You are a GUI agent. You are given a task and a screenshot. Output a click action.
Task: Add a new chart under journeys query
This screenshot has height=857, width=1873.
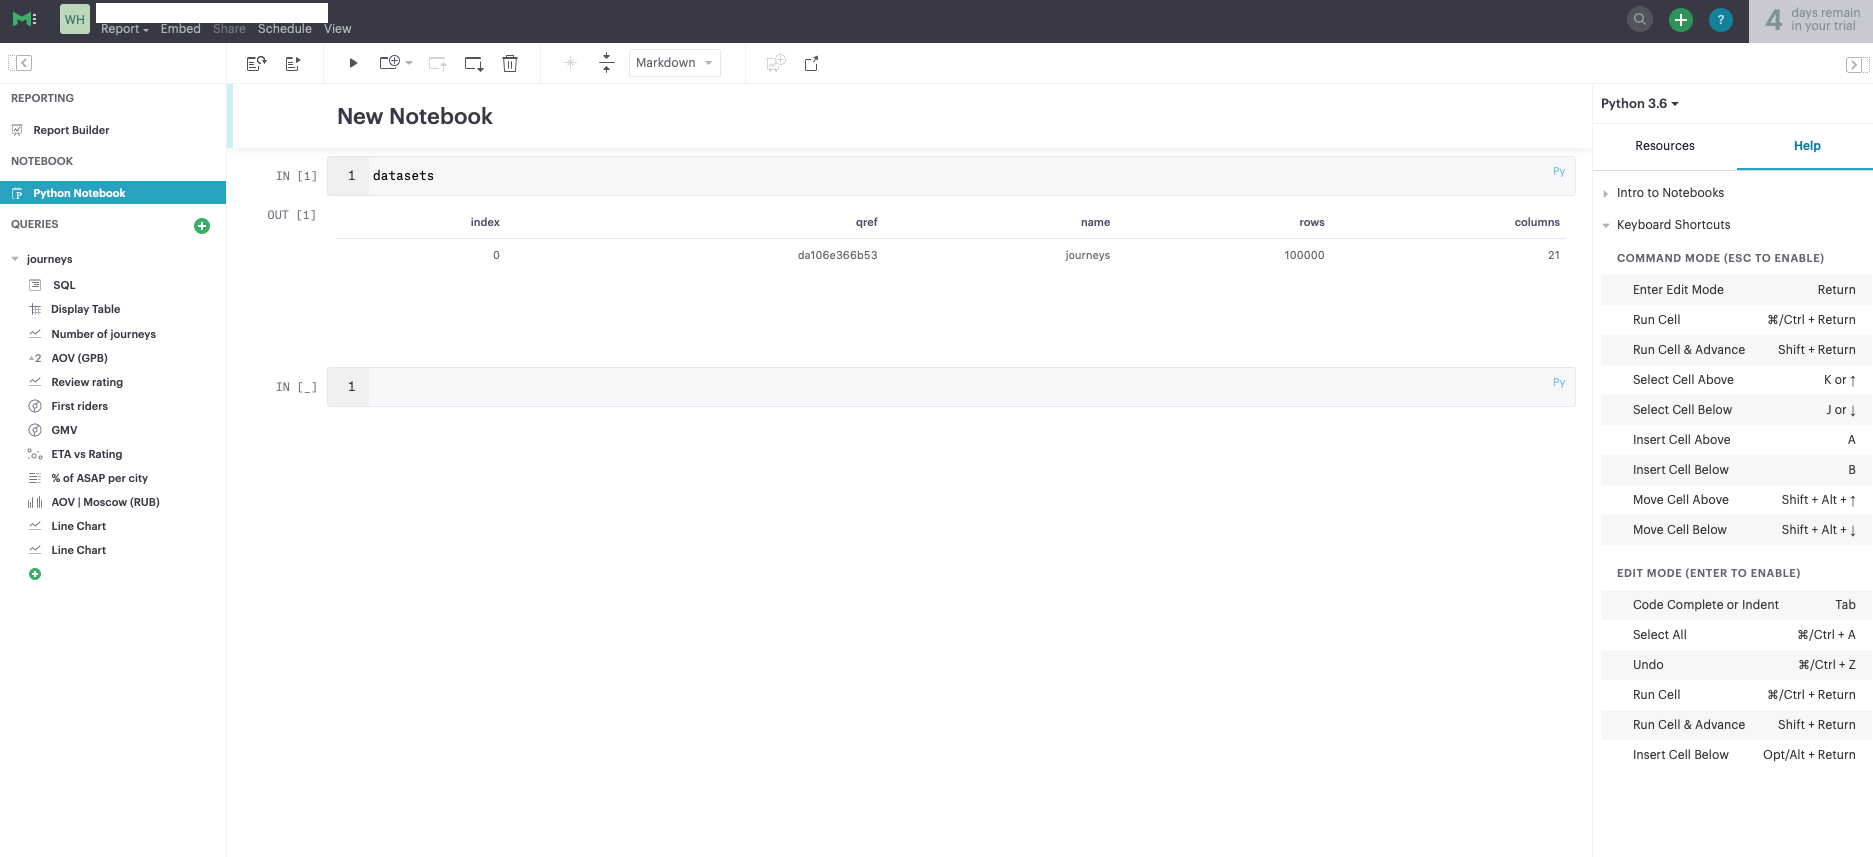point(35,574)
